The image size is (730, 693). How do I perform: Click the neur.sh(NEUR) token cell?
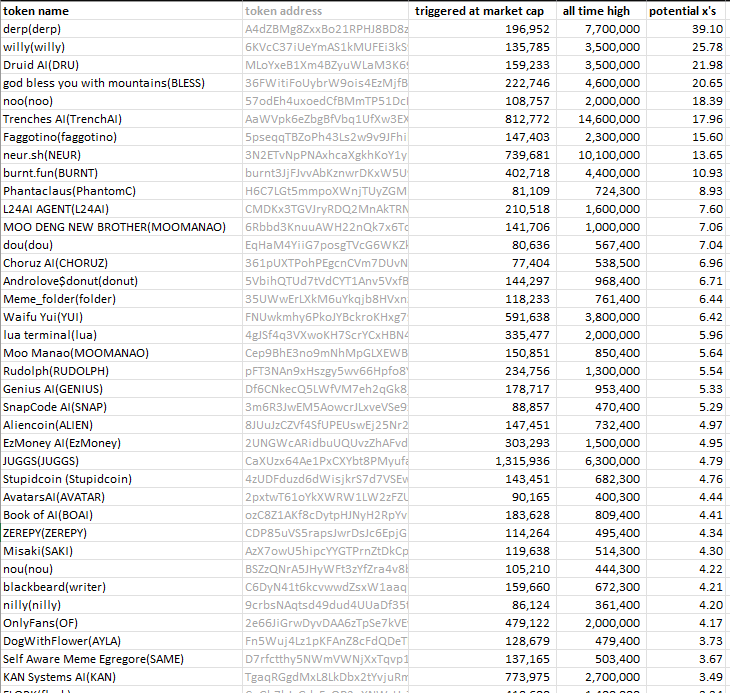coord(121,155)
